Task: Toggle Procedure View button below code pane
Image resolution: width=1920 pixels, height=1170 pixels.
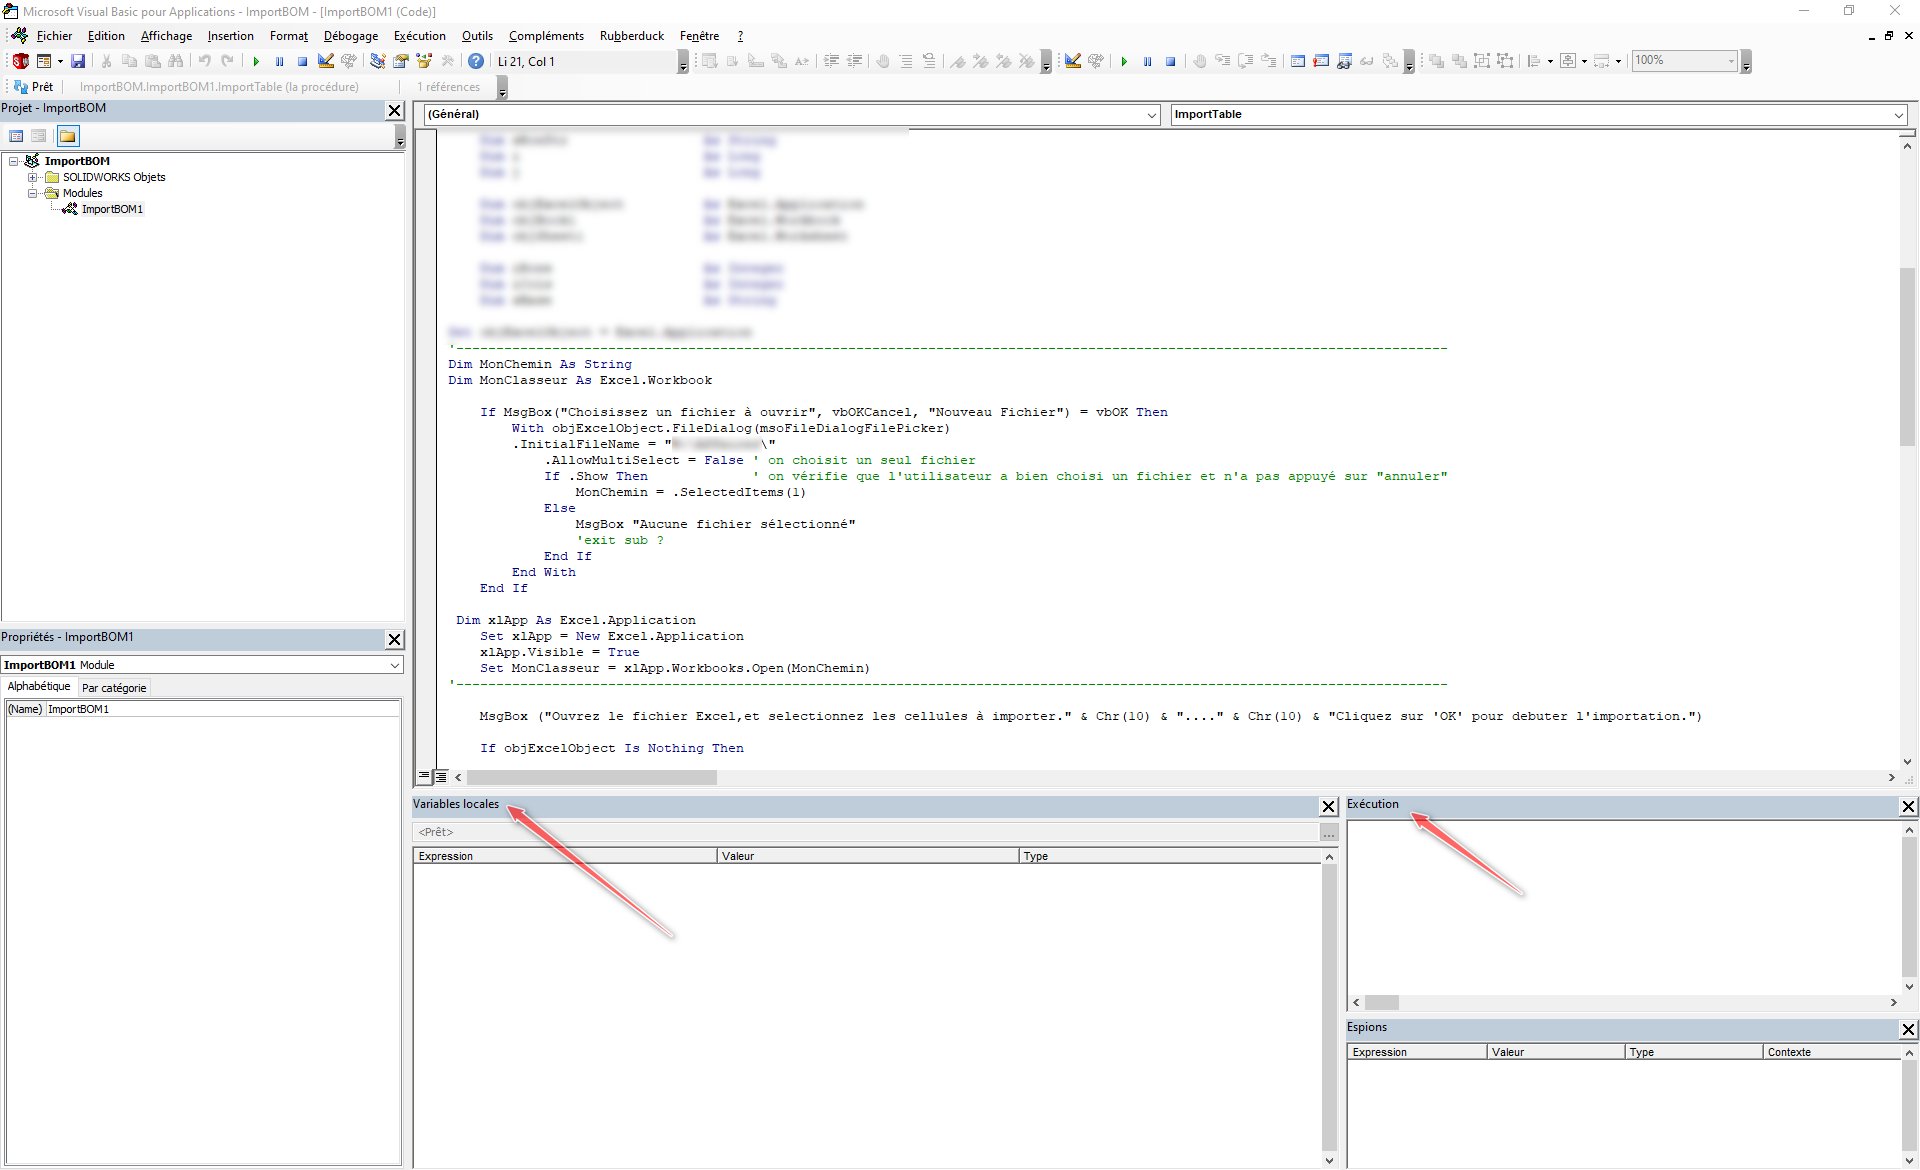Action: tap(424, 776)
